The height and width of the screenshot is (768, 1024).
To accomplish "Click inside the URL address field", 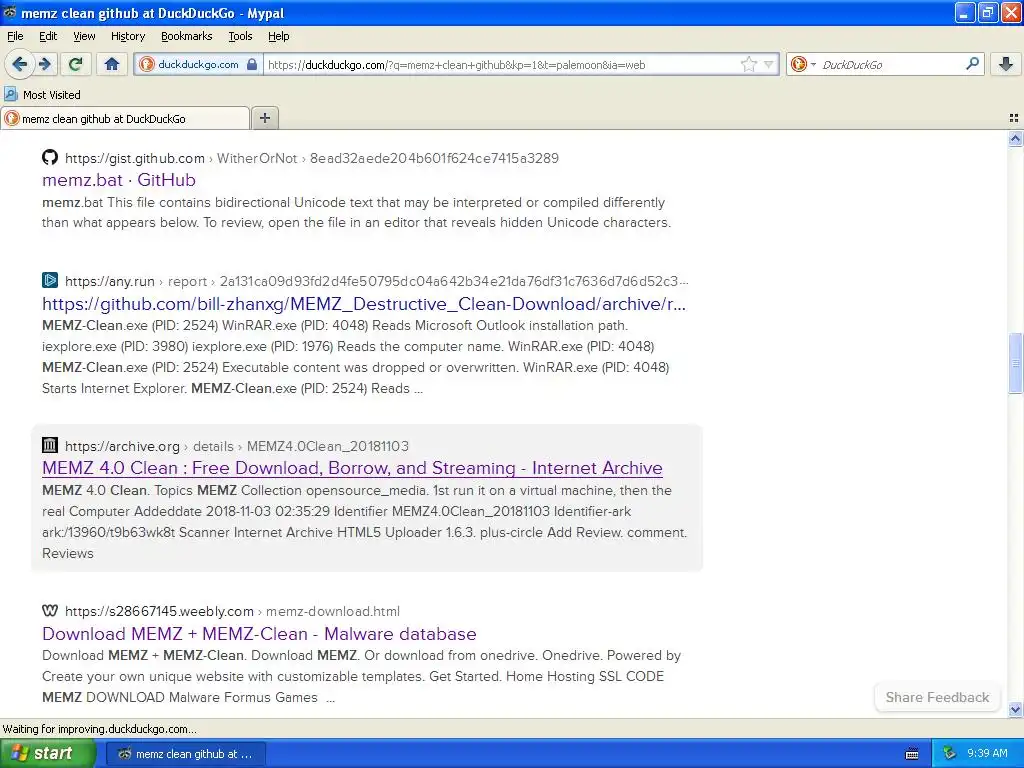I will [500, 65].
